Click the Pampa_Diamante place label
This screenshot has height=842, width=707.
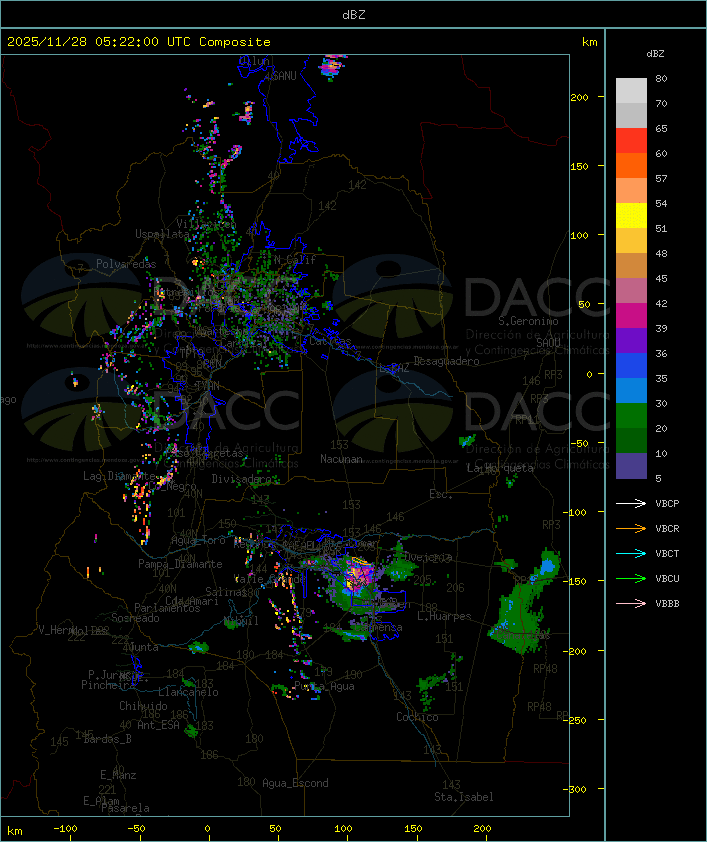pos(180,564)
